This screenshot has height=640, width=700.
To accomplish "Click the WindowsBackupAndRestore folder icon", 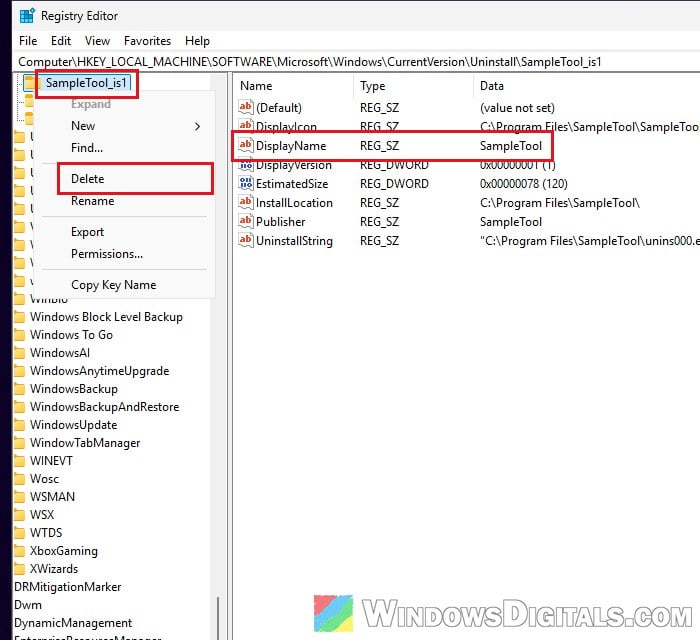I will [x=20, y=407].
